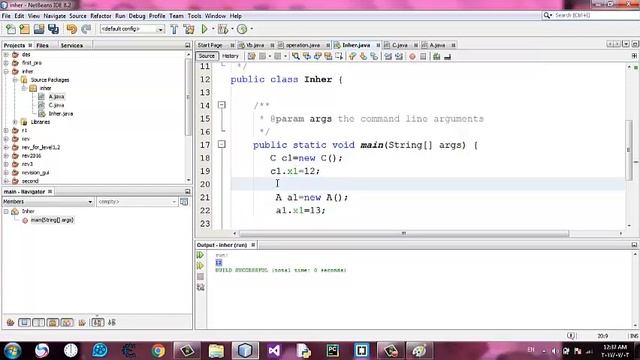Switch to the Services panel tab
The image size is (640, 360).
click(72, 45)
